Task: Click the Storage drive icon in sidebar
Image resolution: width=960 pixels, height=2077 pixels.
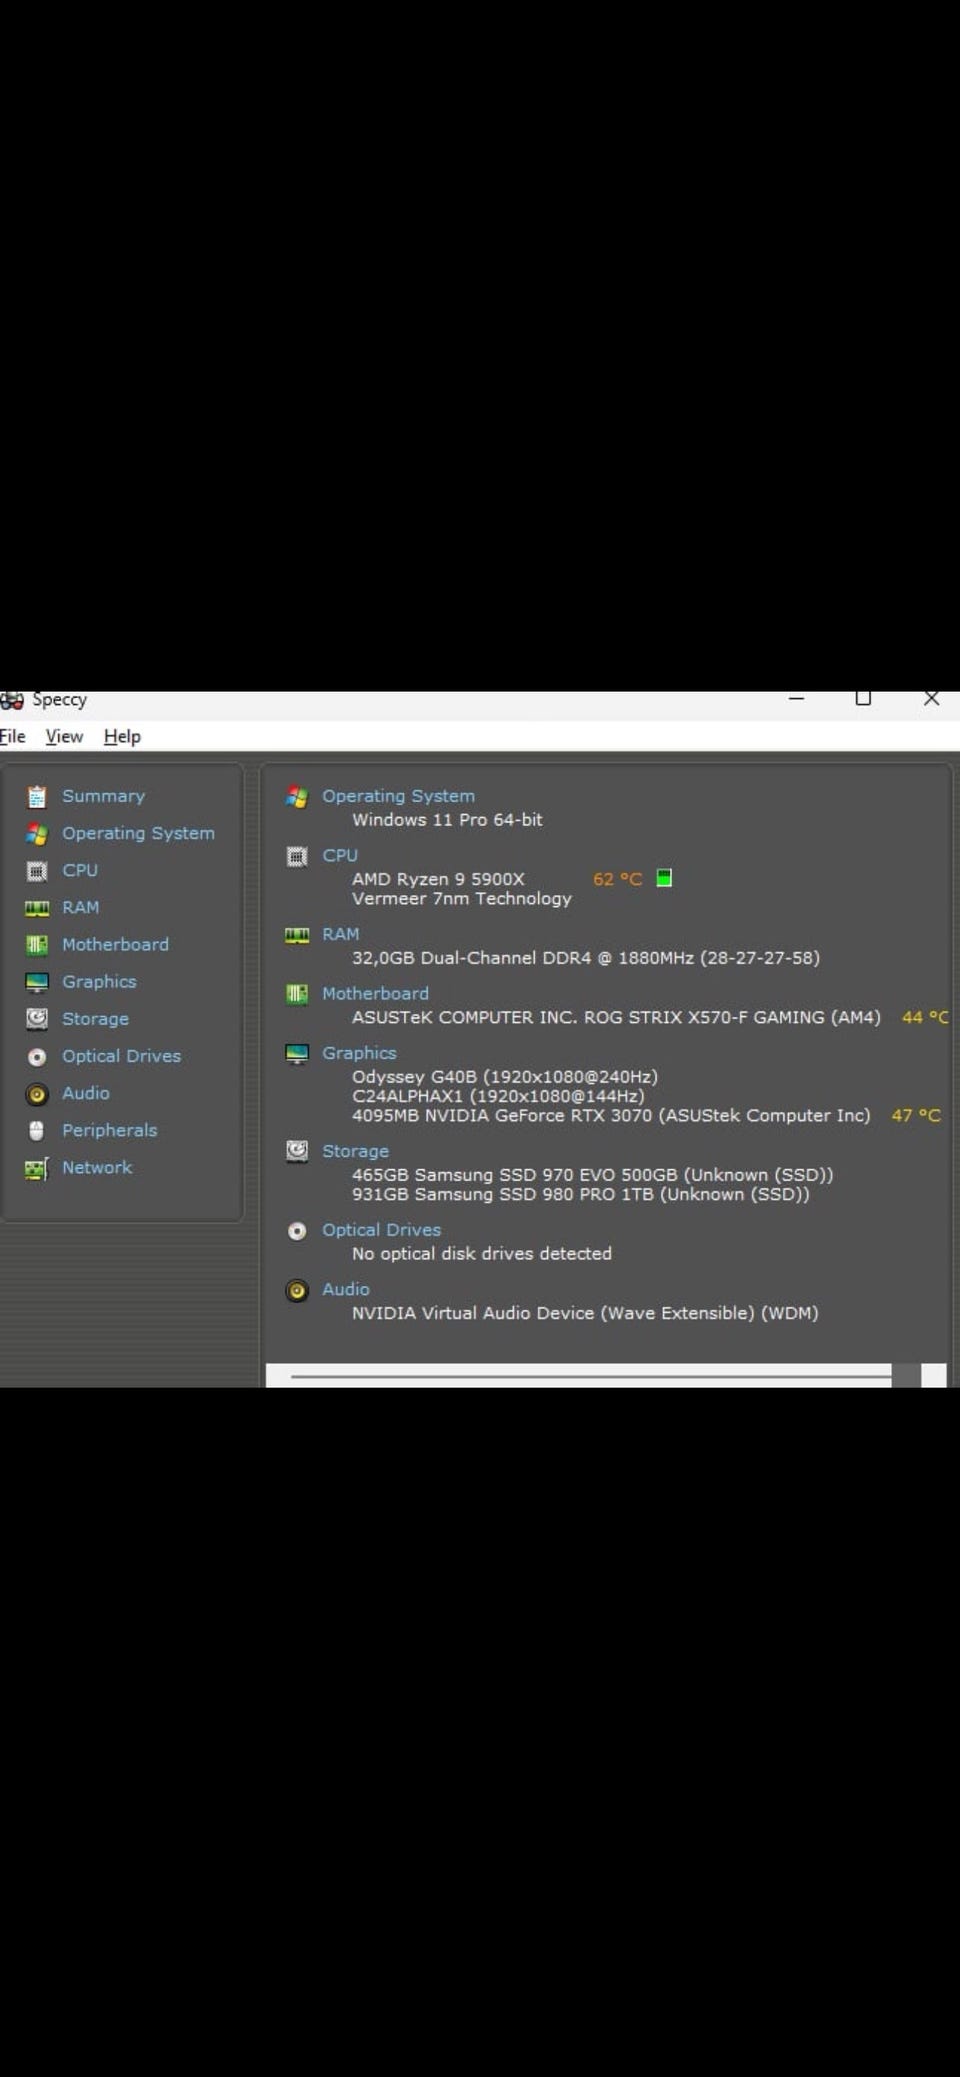Action: click(x=37, y=1018)
